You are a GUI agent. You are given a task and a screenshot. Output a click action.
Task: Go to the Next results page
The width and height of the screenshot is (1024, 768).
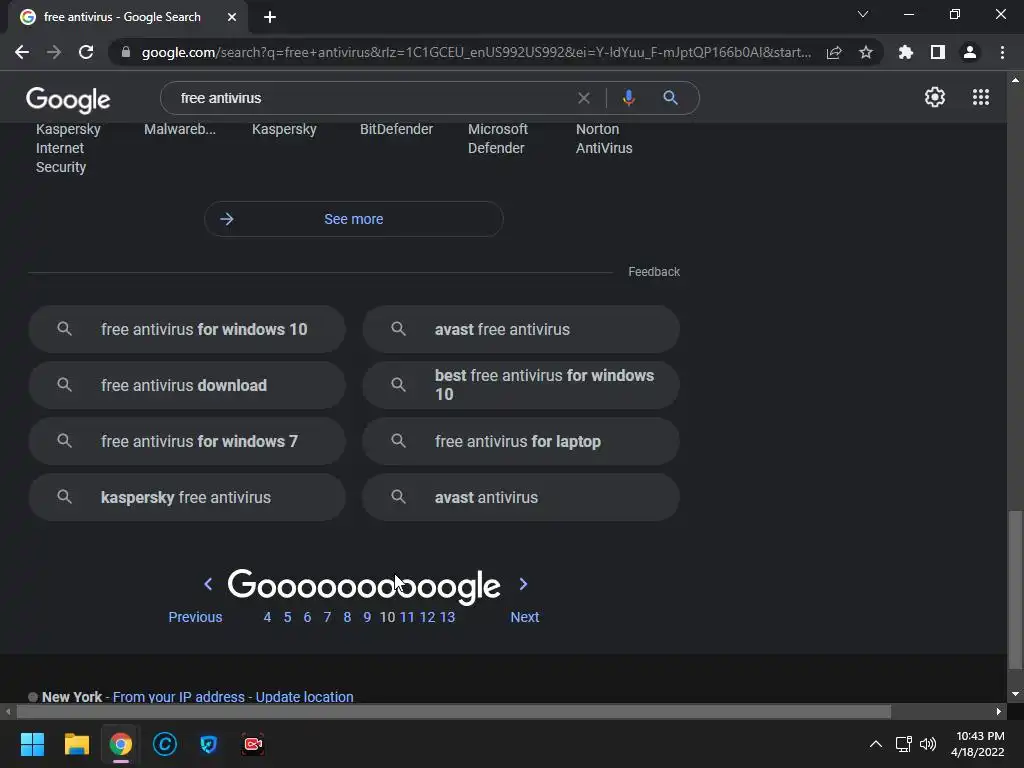[524, 617]
